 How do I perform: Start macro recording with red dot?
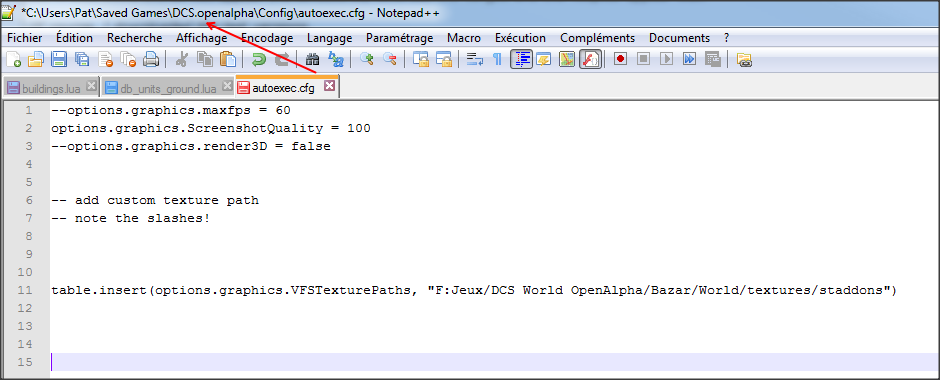pyautogui.click(x=620, y=59)
